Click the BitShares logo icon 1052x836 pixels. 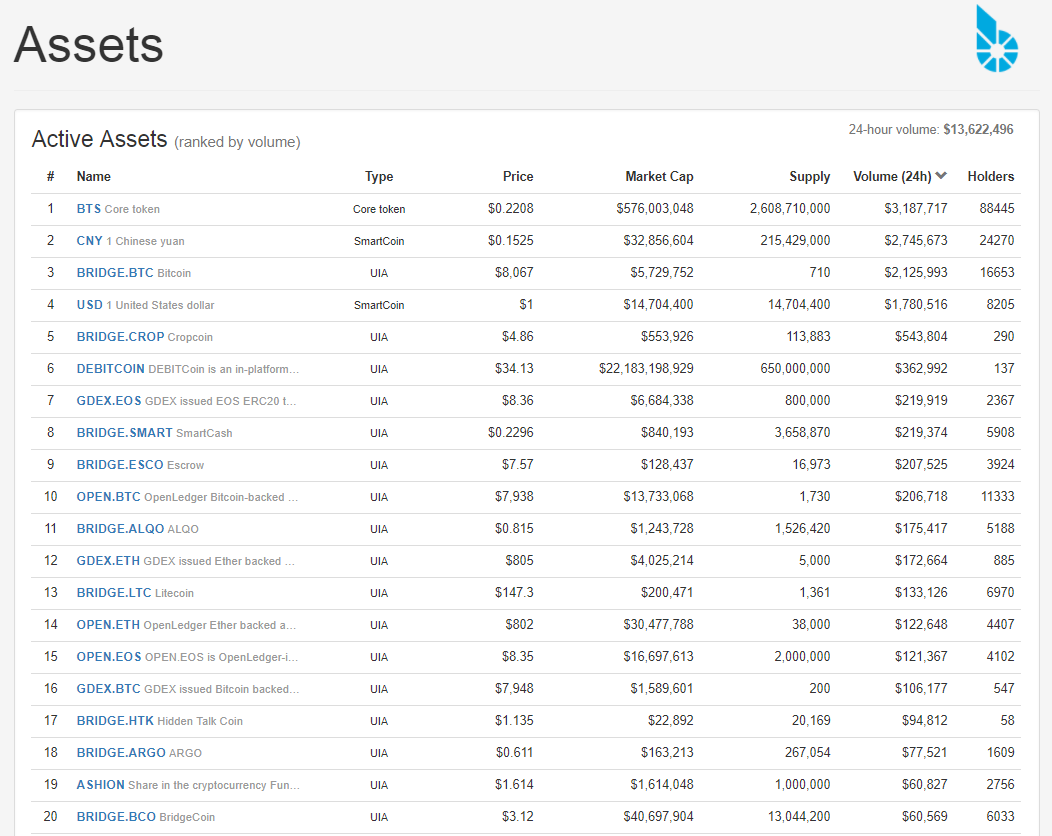pos(997,39)
